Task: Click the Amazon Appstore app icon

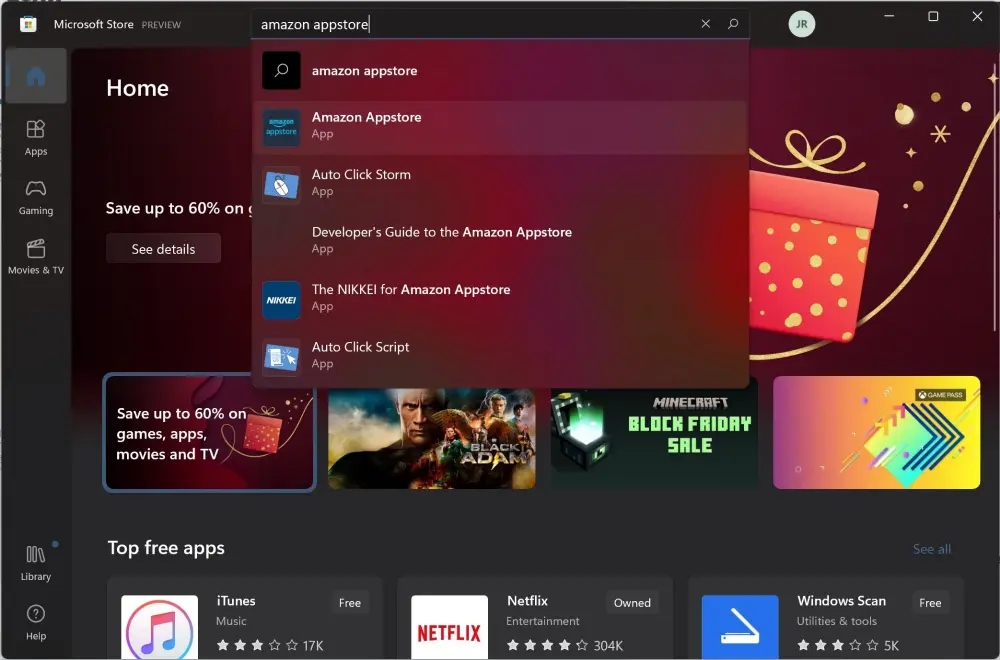Action: click(x=281, y=127)
